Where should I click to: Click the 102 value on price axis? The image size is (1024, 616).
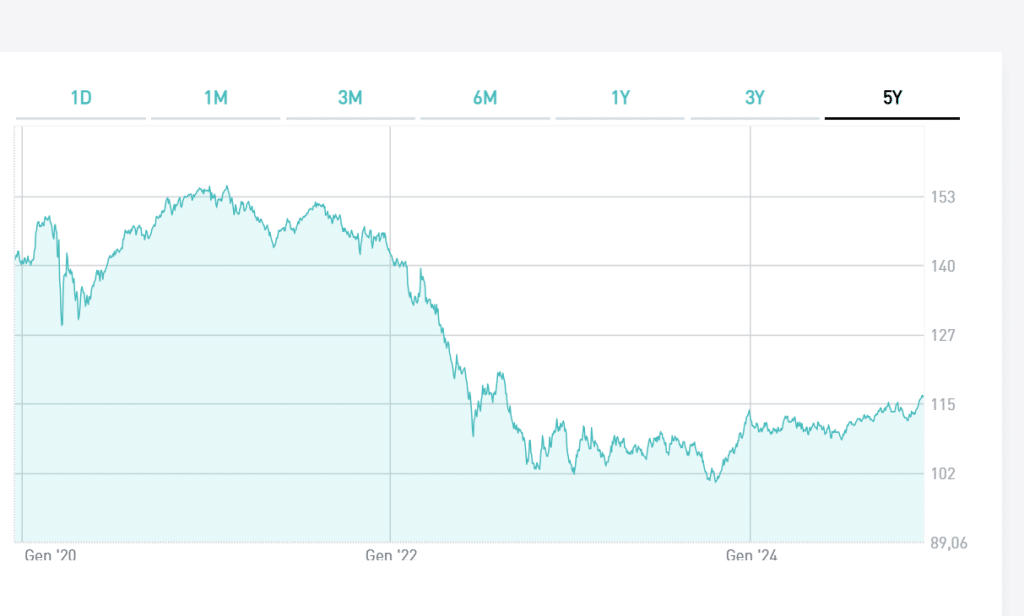tap(943, 473)
